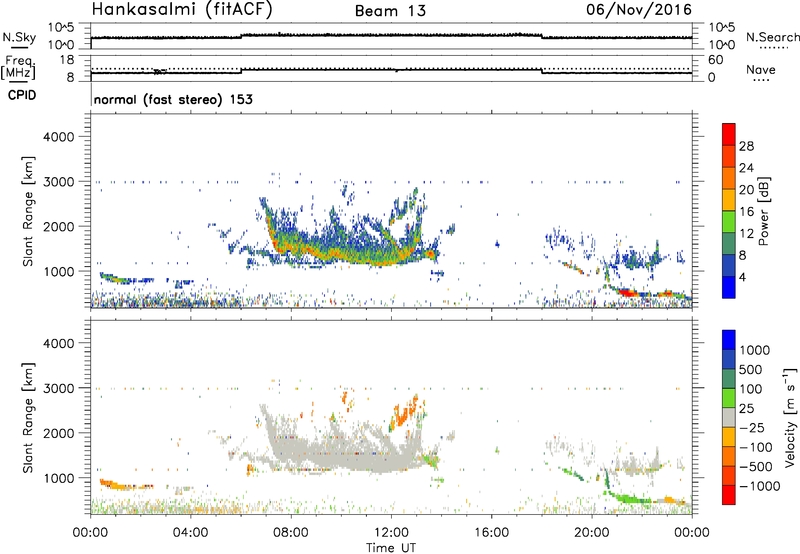This screenshot has width=800, height=554.
Task: Select the 12 label on Power colorbar
Action: [x=746, y=234]
